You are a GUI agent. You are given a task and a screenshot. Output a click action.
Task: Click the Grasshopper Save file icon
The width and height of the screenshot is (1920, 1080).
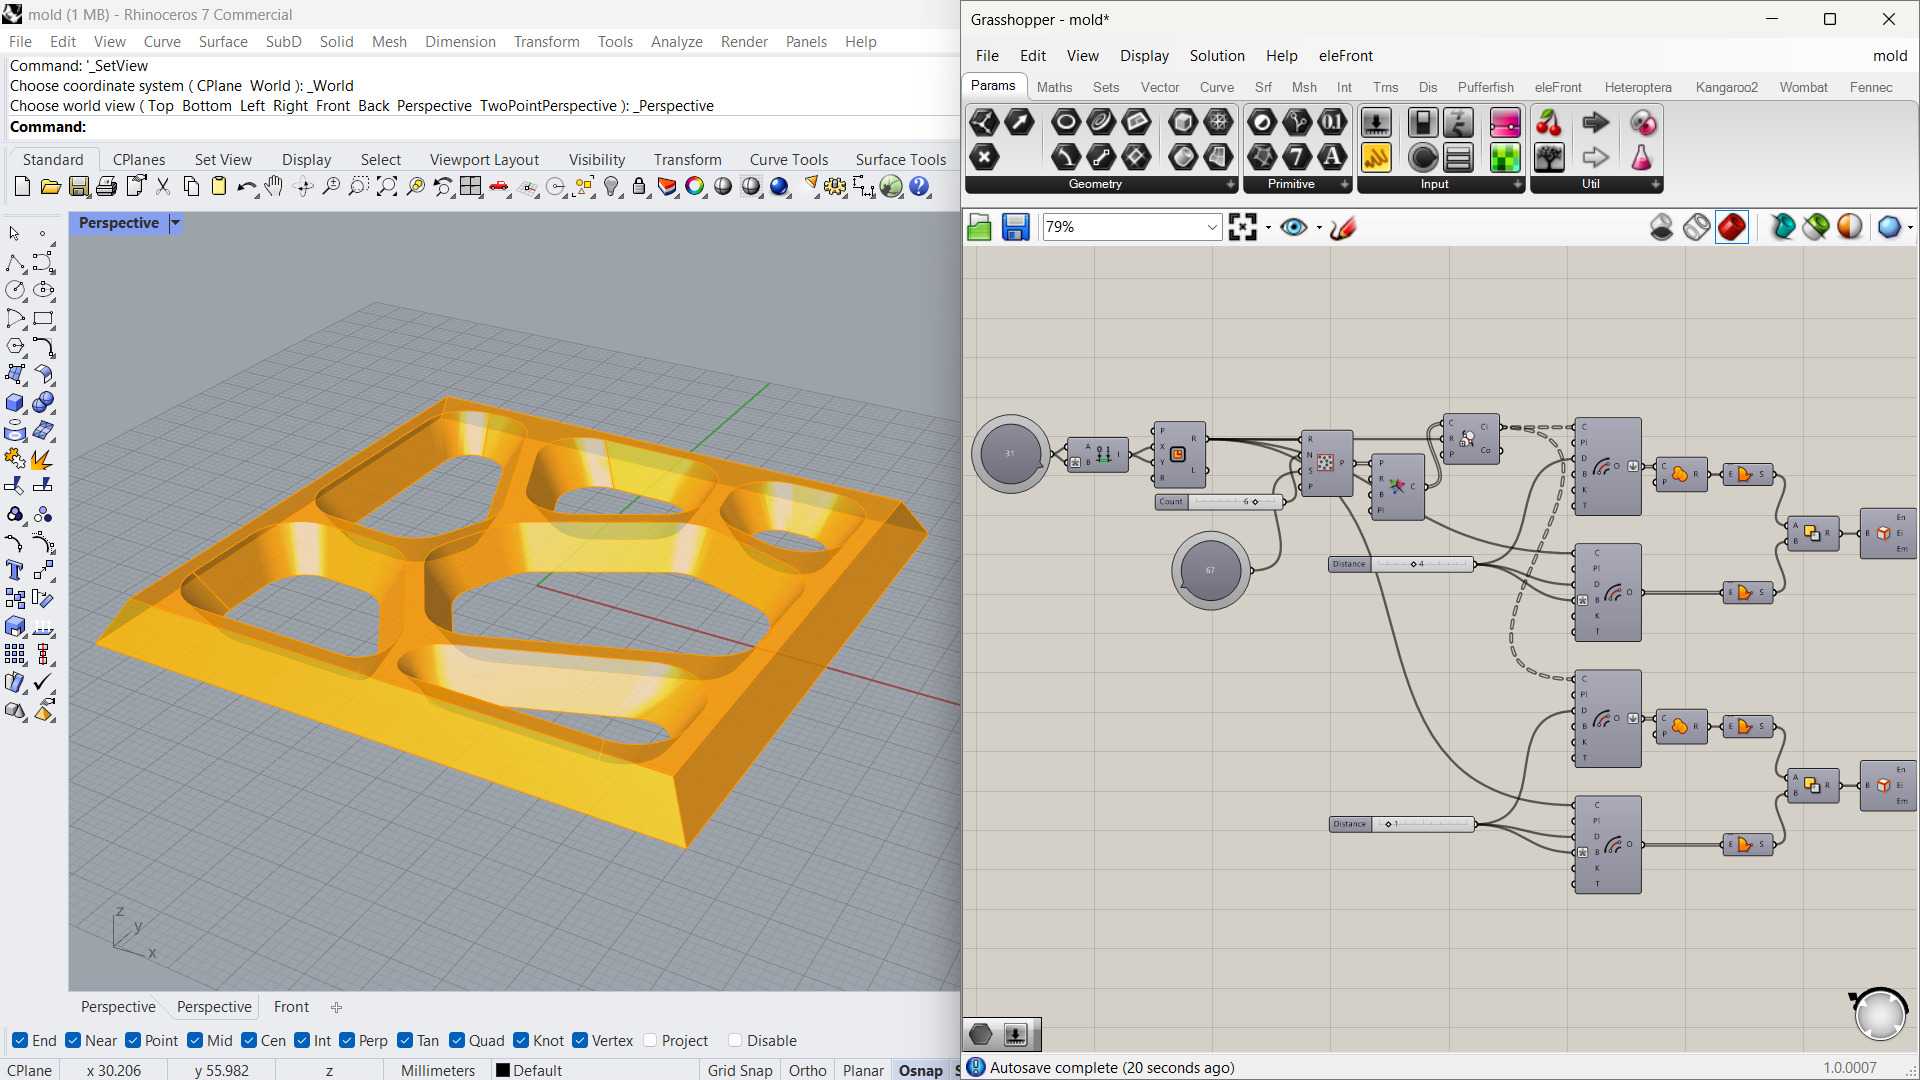[x=1016, y=228]
